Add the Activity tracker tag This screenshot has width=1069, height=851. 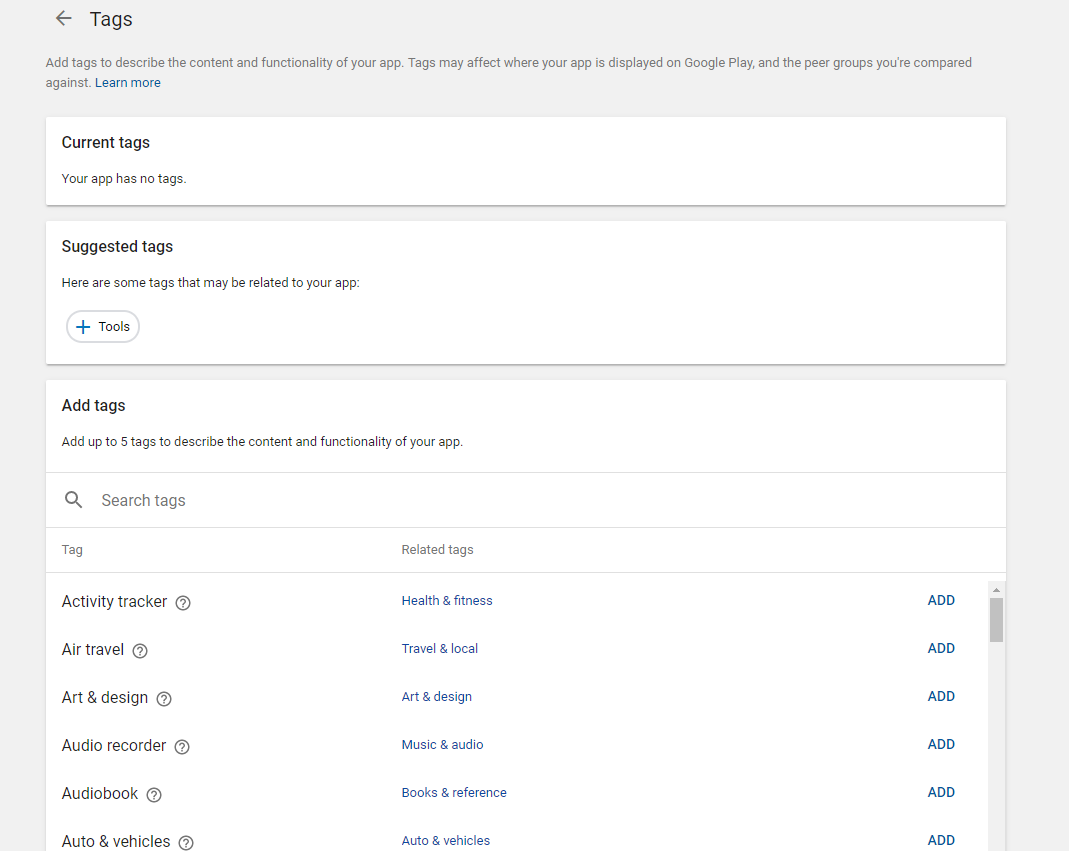(940, 600)
